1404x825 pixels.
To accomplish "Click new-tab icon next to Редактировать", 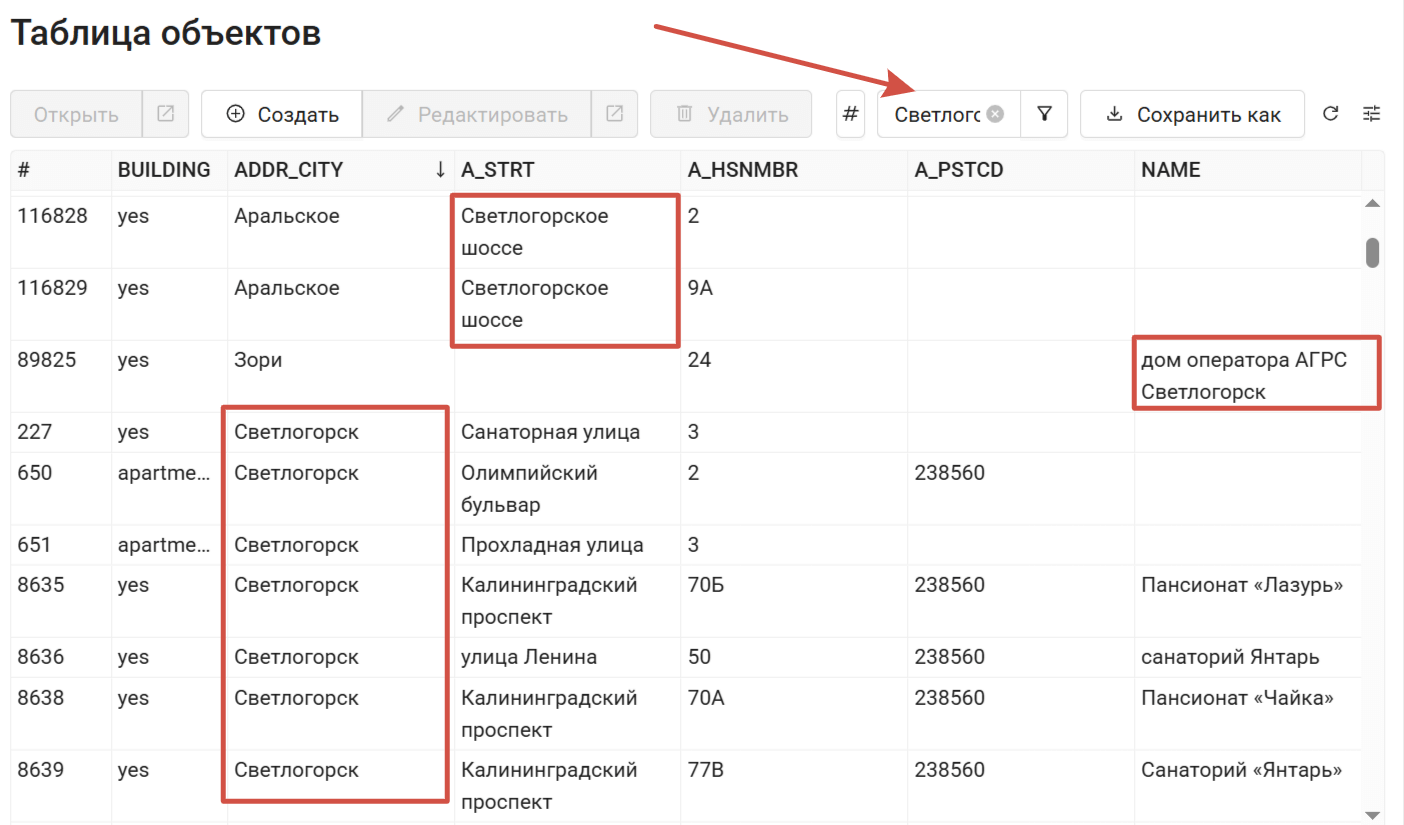I will 614,114.
